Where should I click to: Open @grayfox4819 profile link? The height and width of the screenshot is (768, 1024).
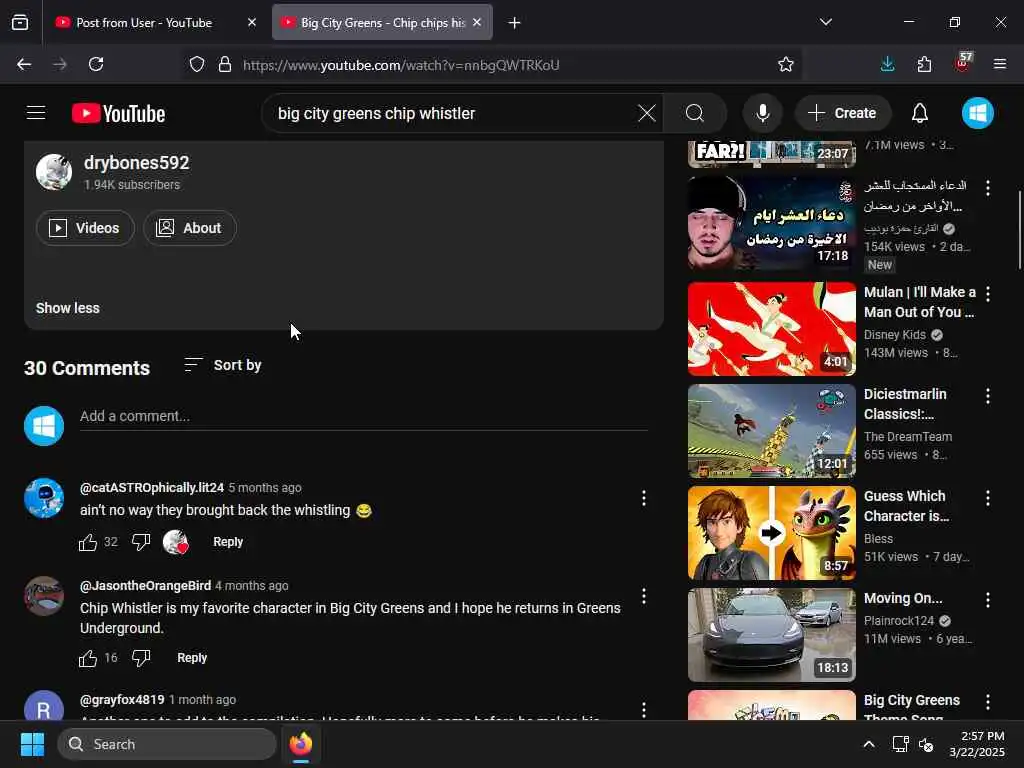pyautogui.click(x=122, y=700)
